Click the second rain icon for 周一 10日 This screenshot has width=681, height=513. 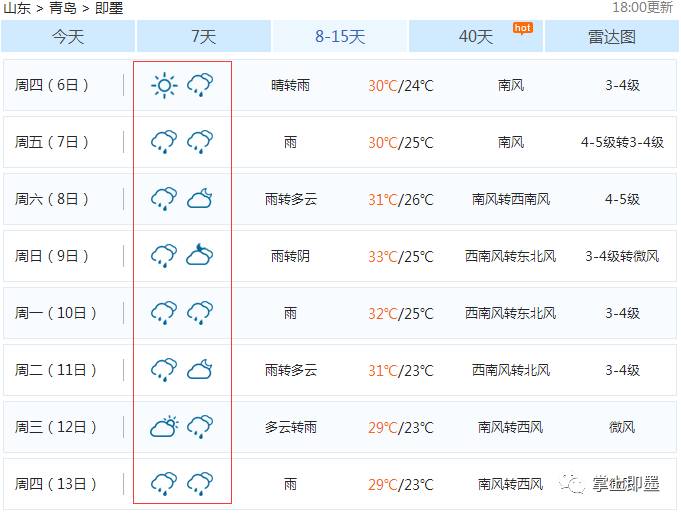(x=200, y=313)
